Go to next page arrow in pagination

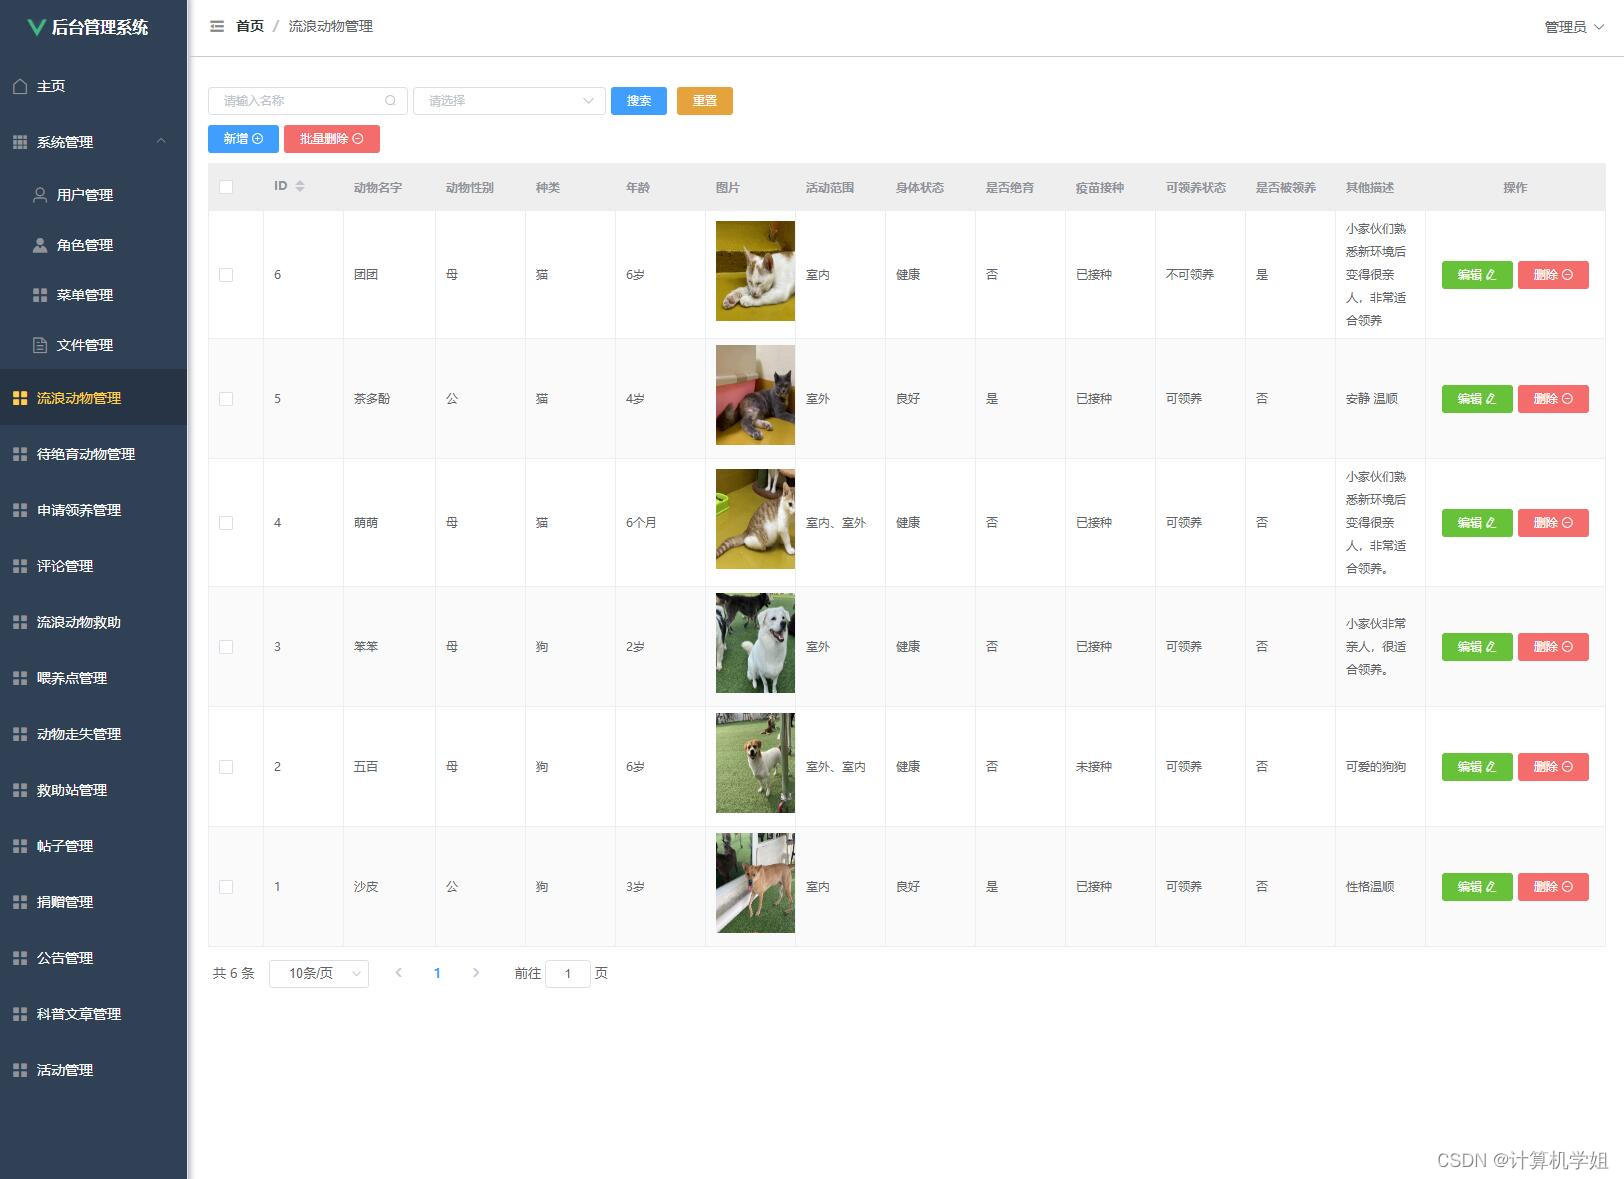point(476,973)
